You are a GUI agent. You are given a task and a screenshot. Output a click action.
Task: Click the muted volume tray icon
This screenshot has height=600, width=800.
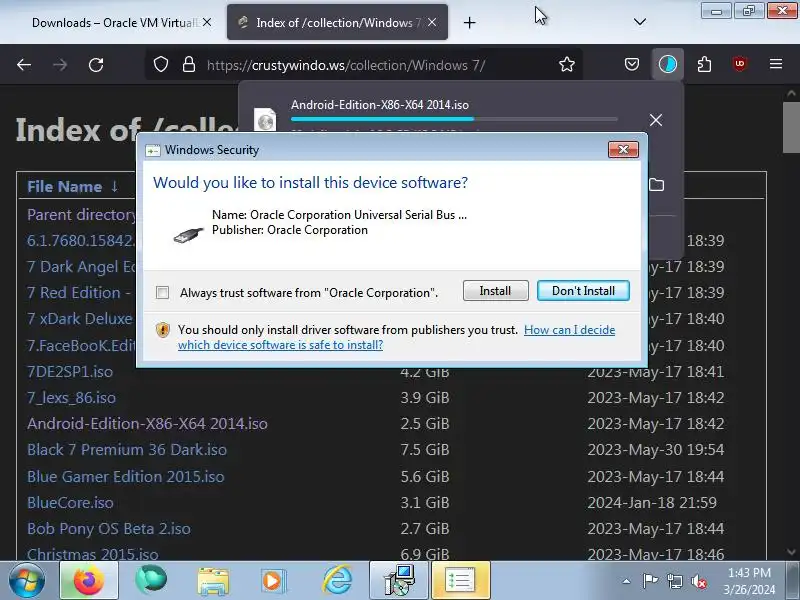click(698, 581)
